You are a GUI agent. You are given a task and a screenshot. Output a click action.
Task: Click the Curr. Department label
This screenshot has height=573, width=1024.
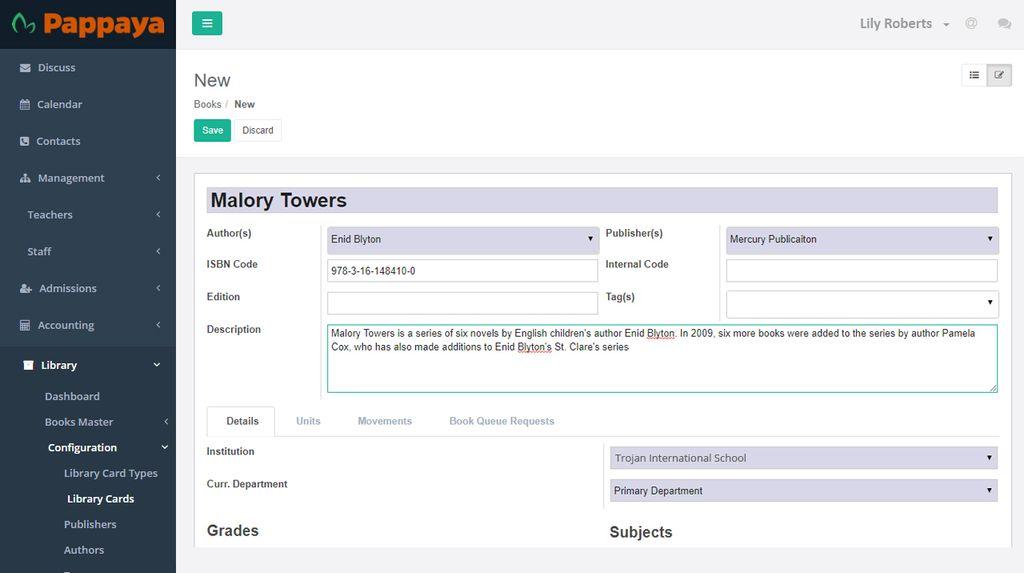pyautogui.click(x=247, y=484)
